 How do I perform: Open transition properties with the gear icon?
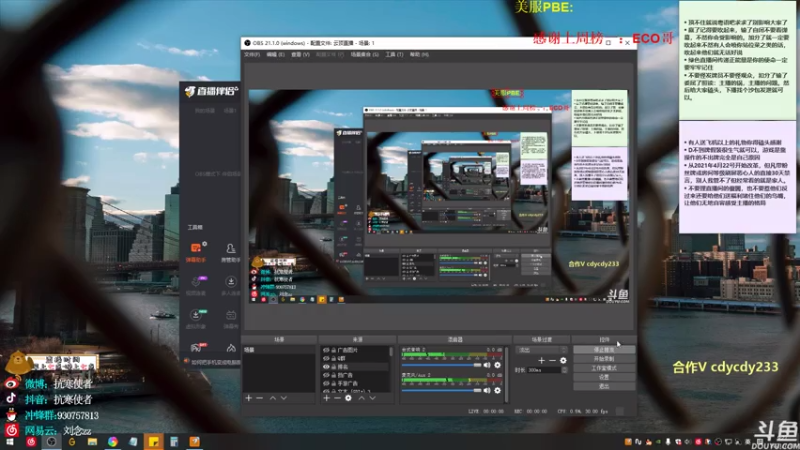click(563, 360)
